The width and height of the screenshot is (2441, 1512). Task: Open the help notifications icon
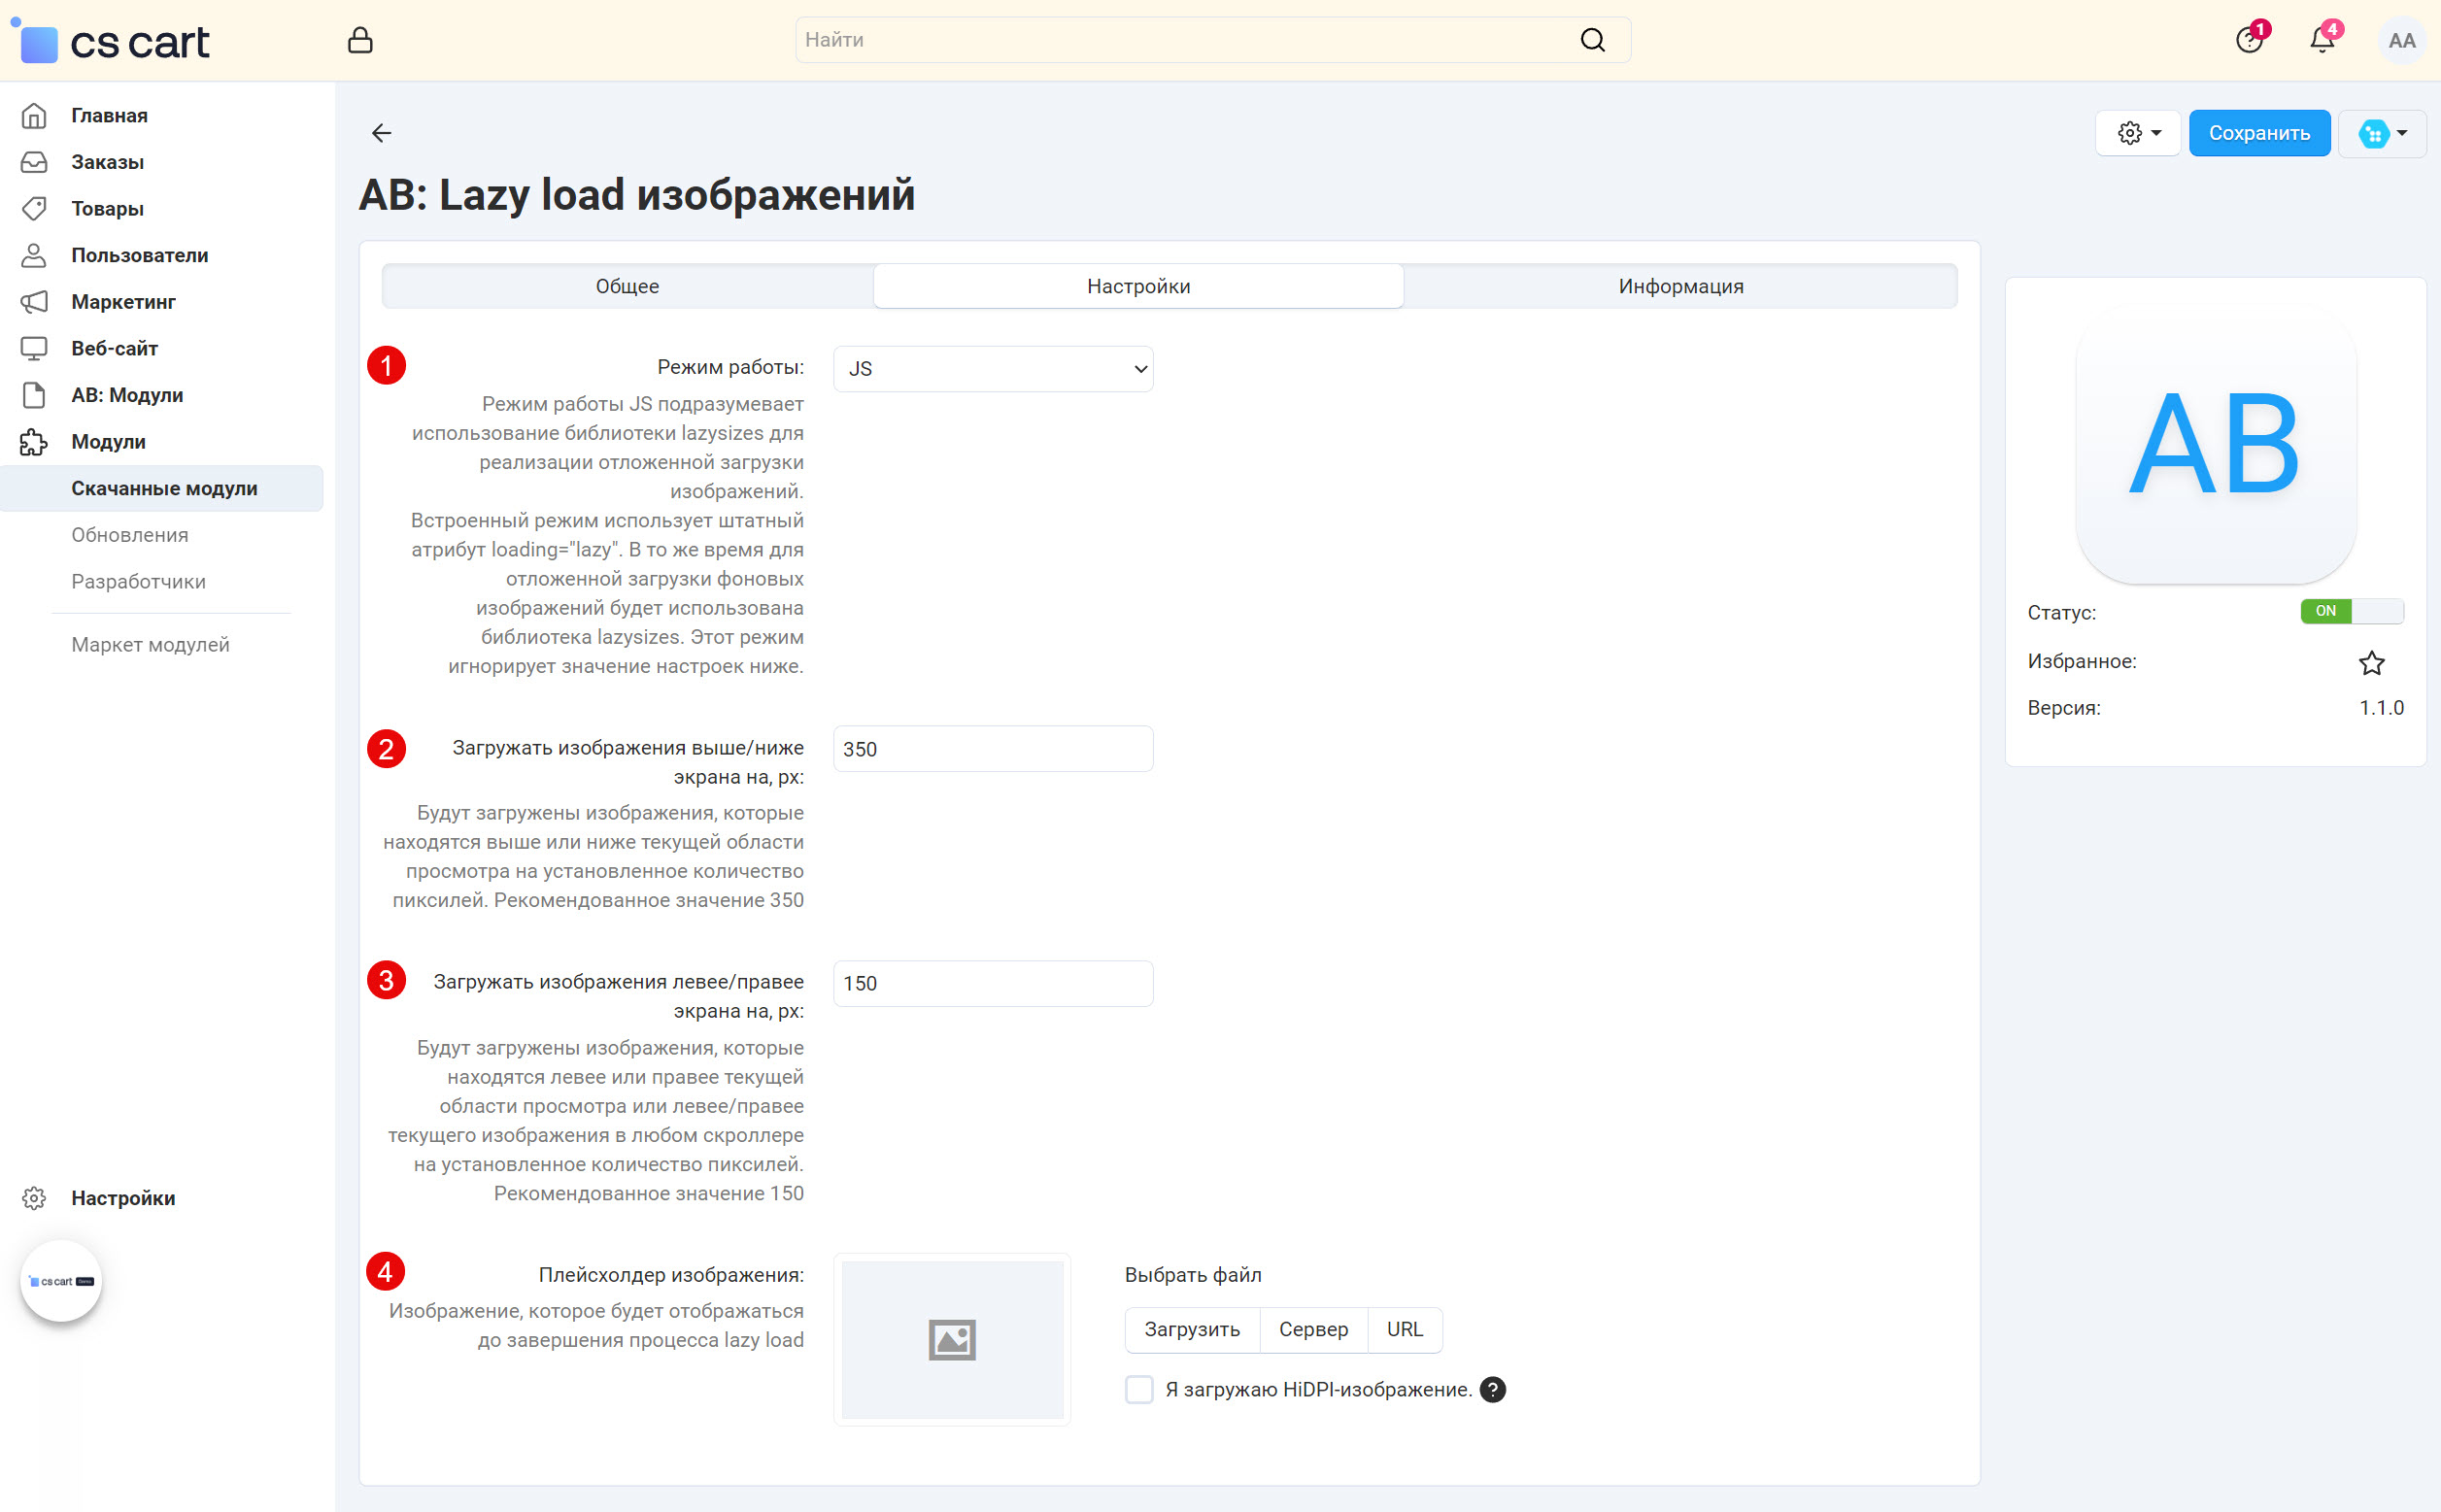2249,40
